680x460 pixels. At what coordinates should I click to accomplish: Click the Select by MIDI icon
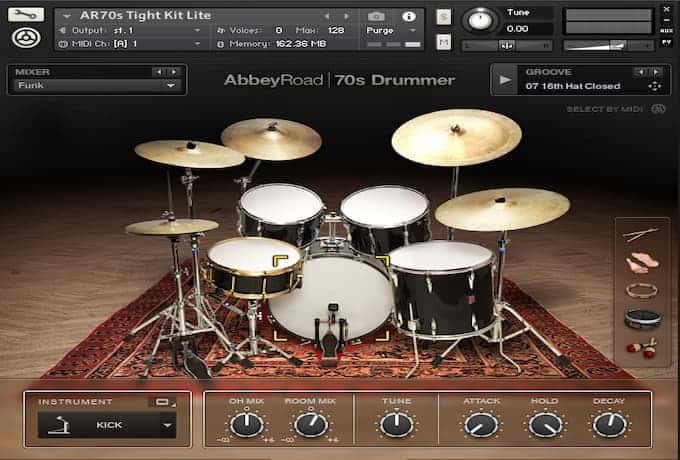pos(658,109)
